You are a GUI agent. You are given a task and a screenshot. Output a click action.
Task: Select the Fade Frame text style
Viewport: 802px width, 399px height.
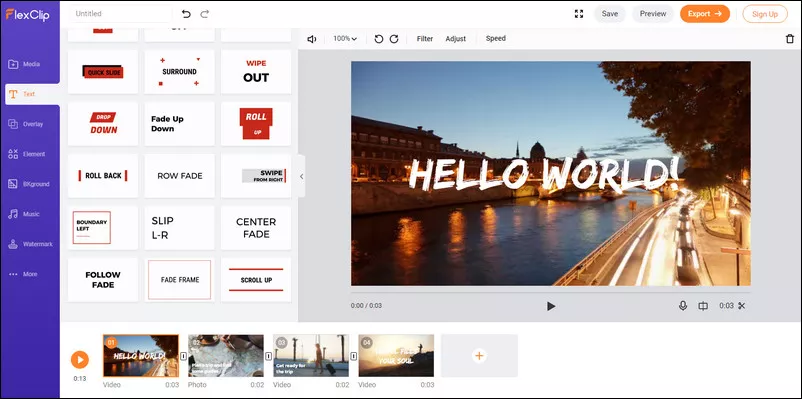click(180, 280)
